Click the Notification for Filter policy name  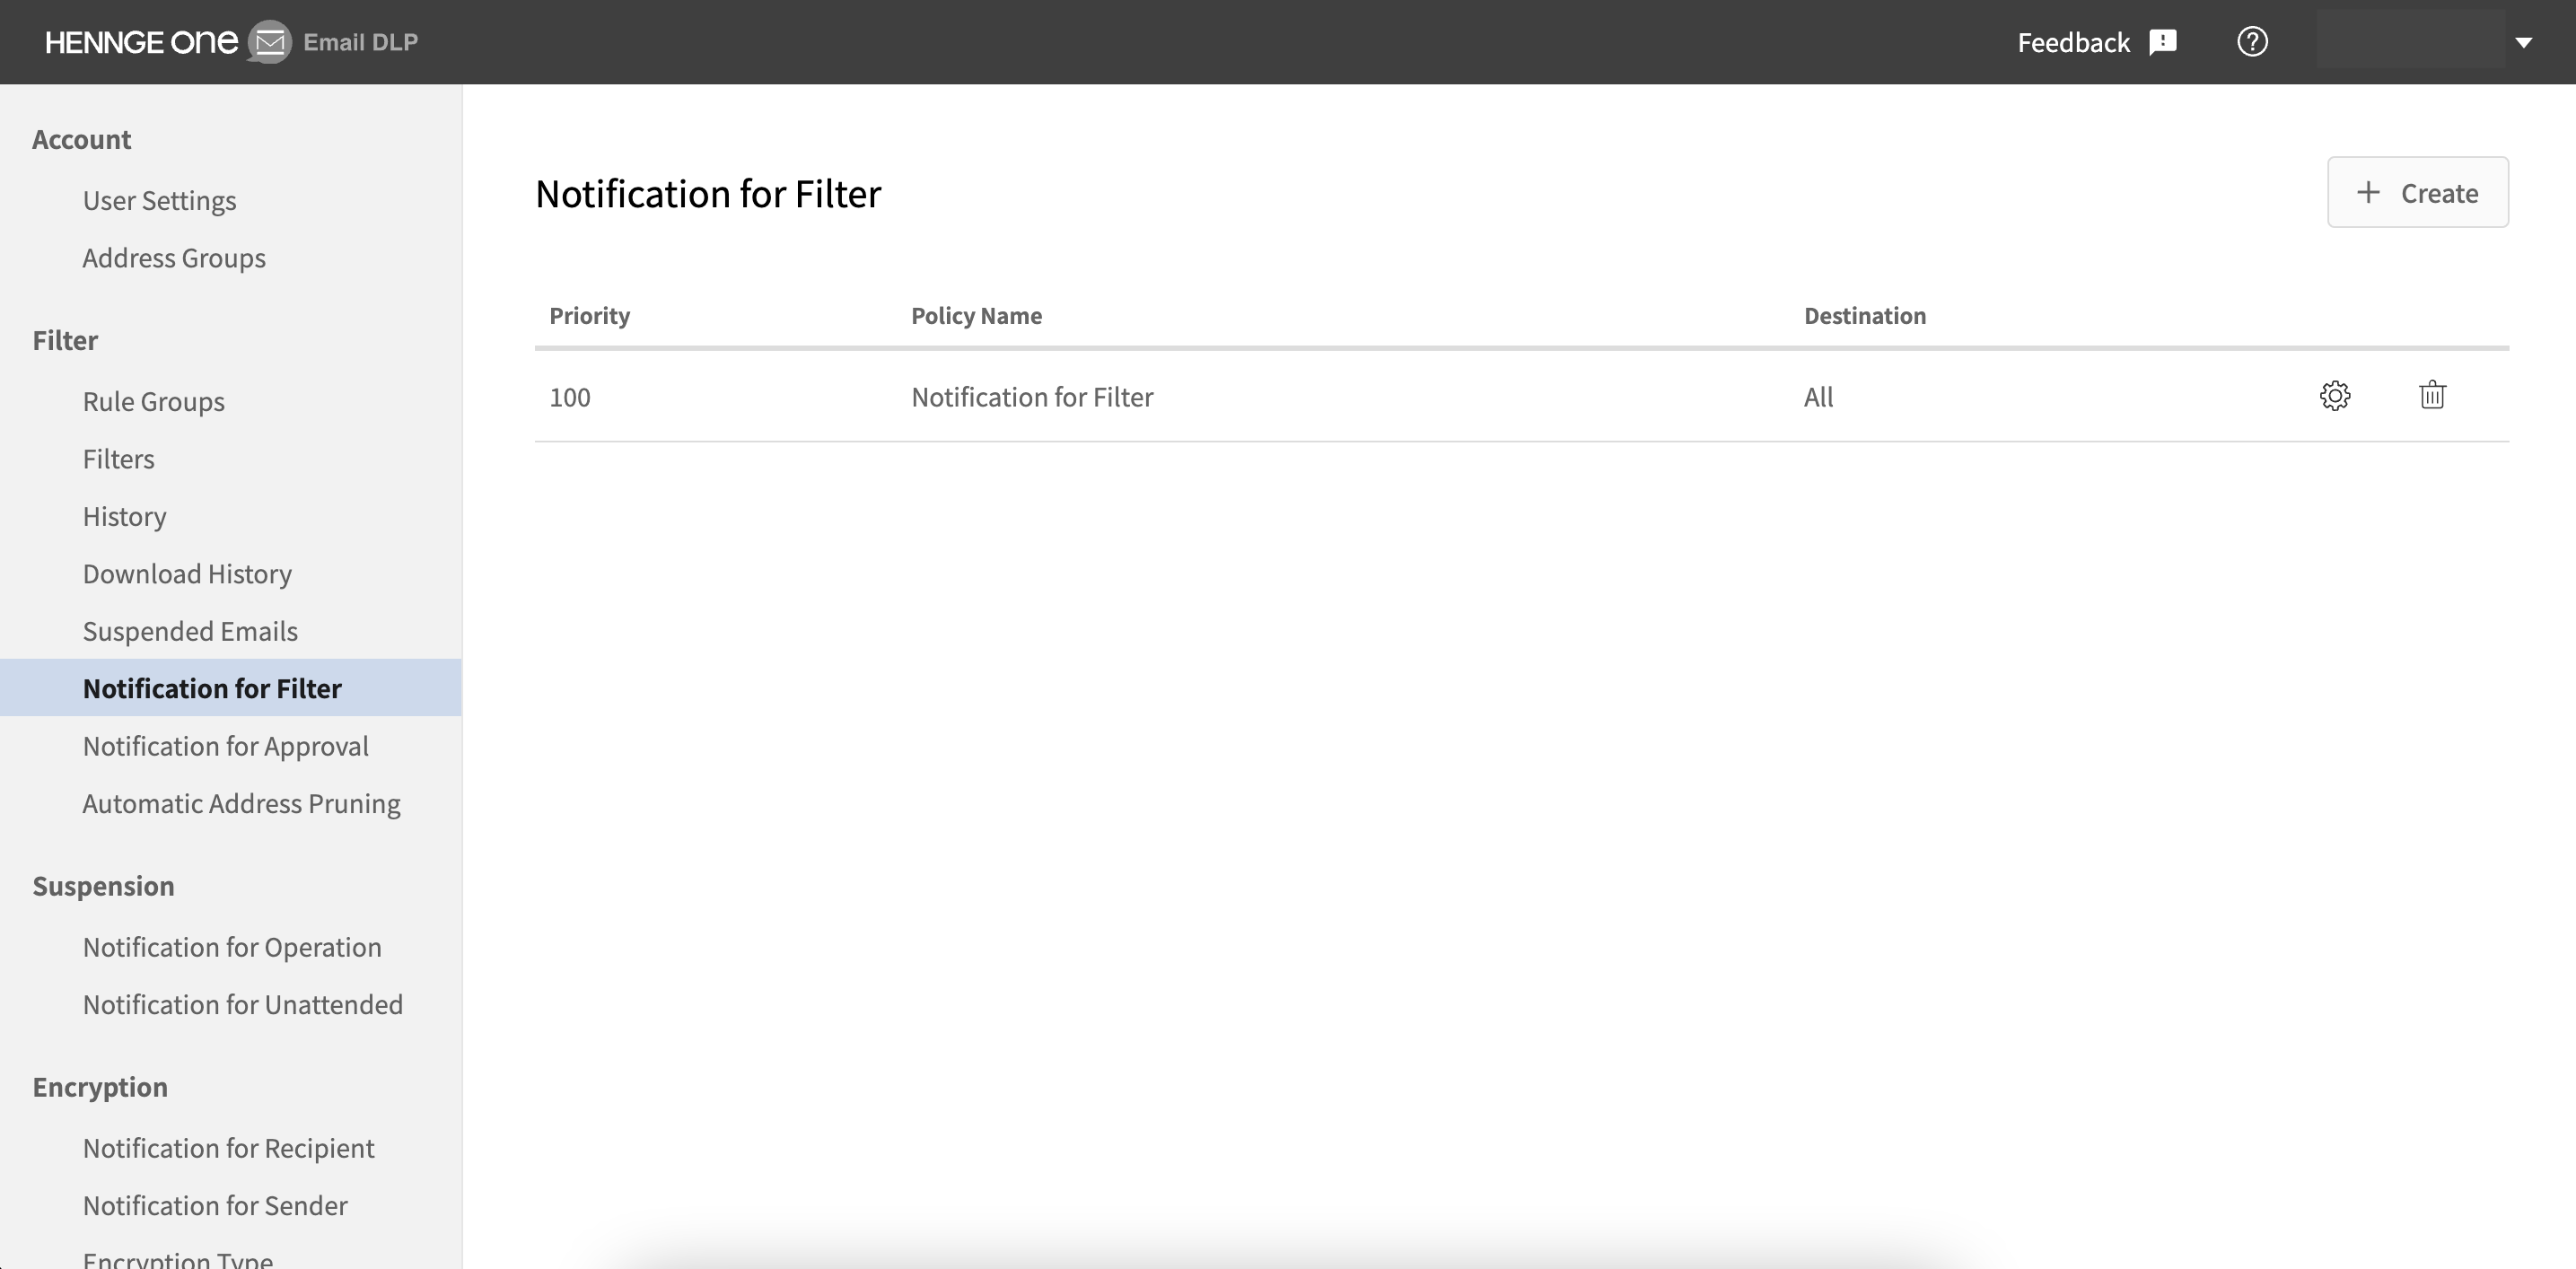1031,397
